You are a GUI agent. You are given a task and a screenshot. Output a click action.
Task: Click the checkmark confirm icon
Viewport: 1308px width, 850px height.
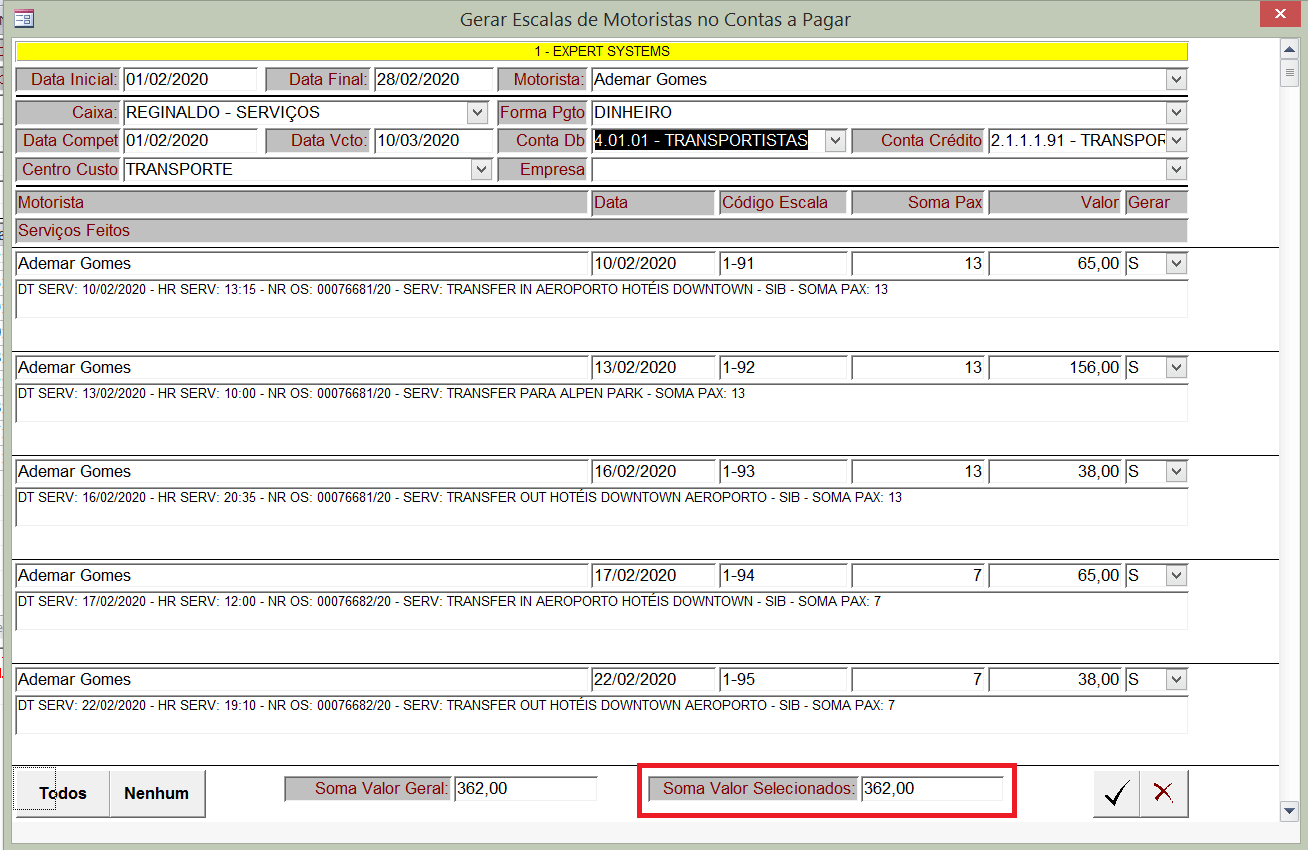1116,794
